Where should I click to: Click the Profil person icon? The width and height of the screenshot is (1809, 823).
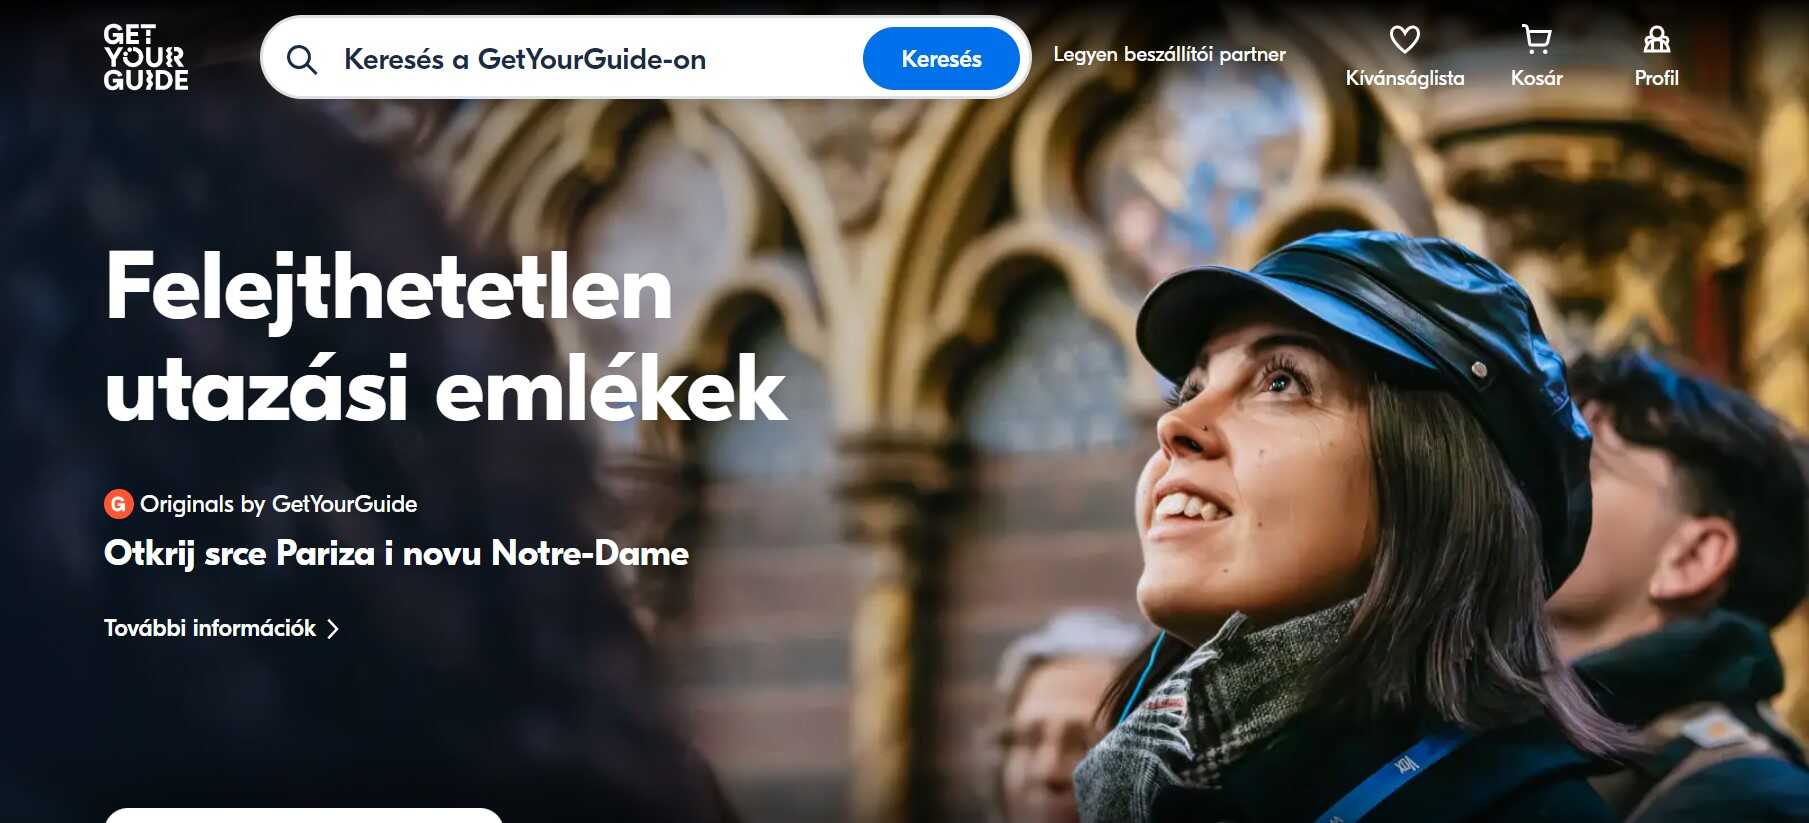click(x=1656, y=40)
